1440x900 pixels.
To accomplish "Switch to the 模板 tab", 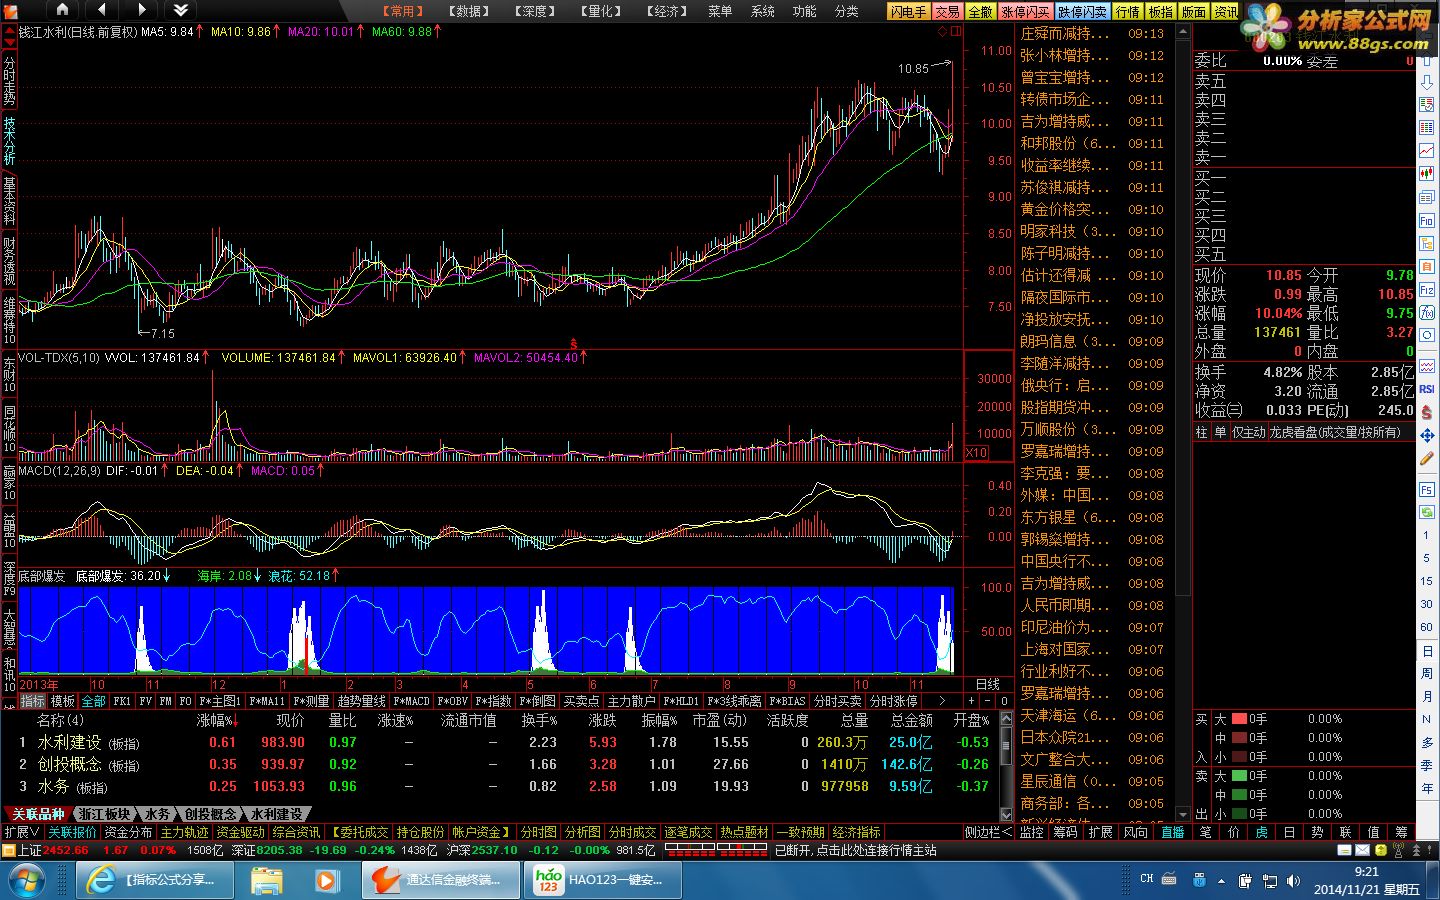I will (x=63, y=701).
